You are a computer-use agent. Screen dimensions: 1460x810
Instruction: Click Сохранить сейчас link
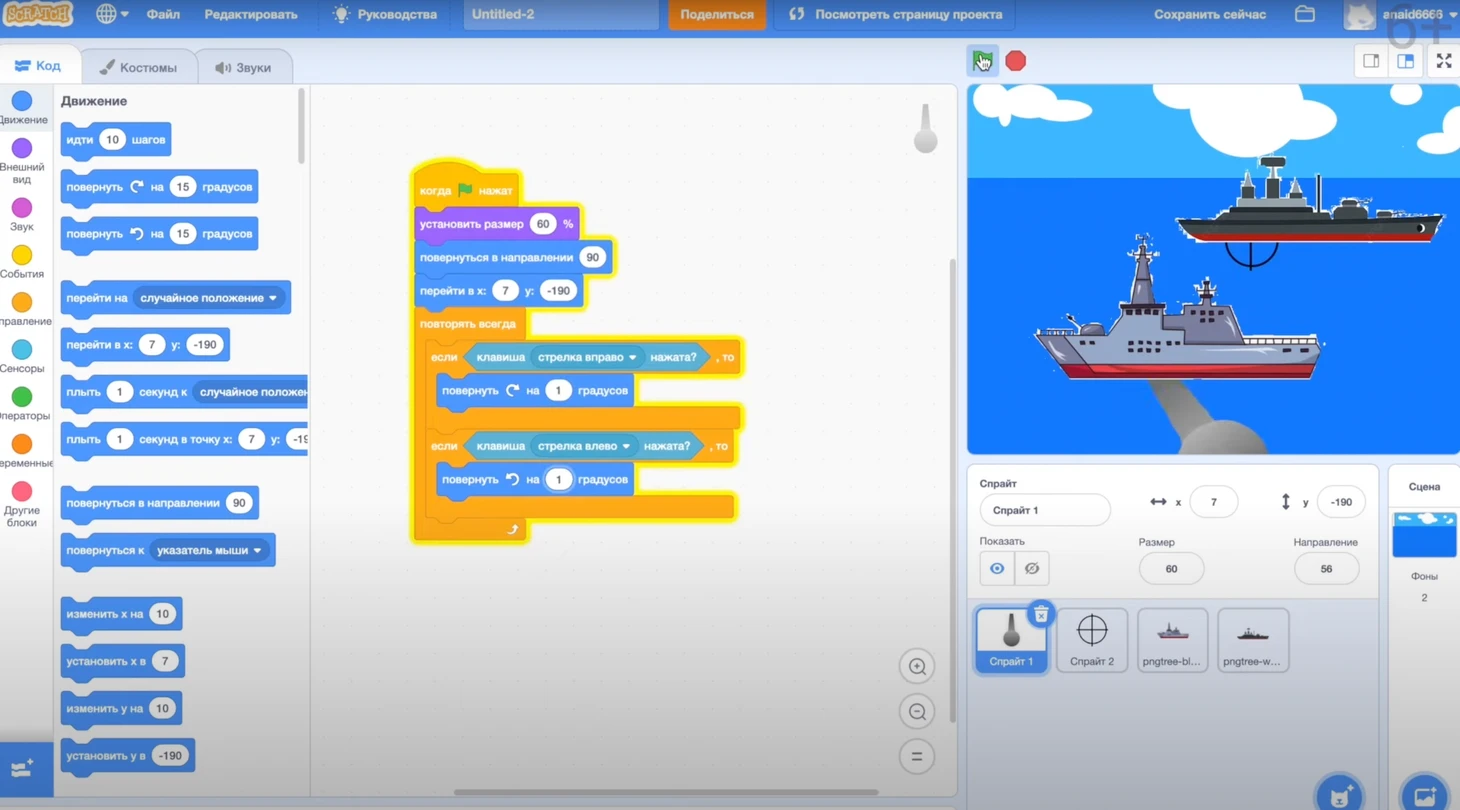click(1210, 14)
